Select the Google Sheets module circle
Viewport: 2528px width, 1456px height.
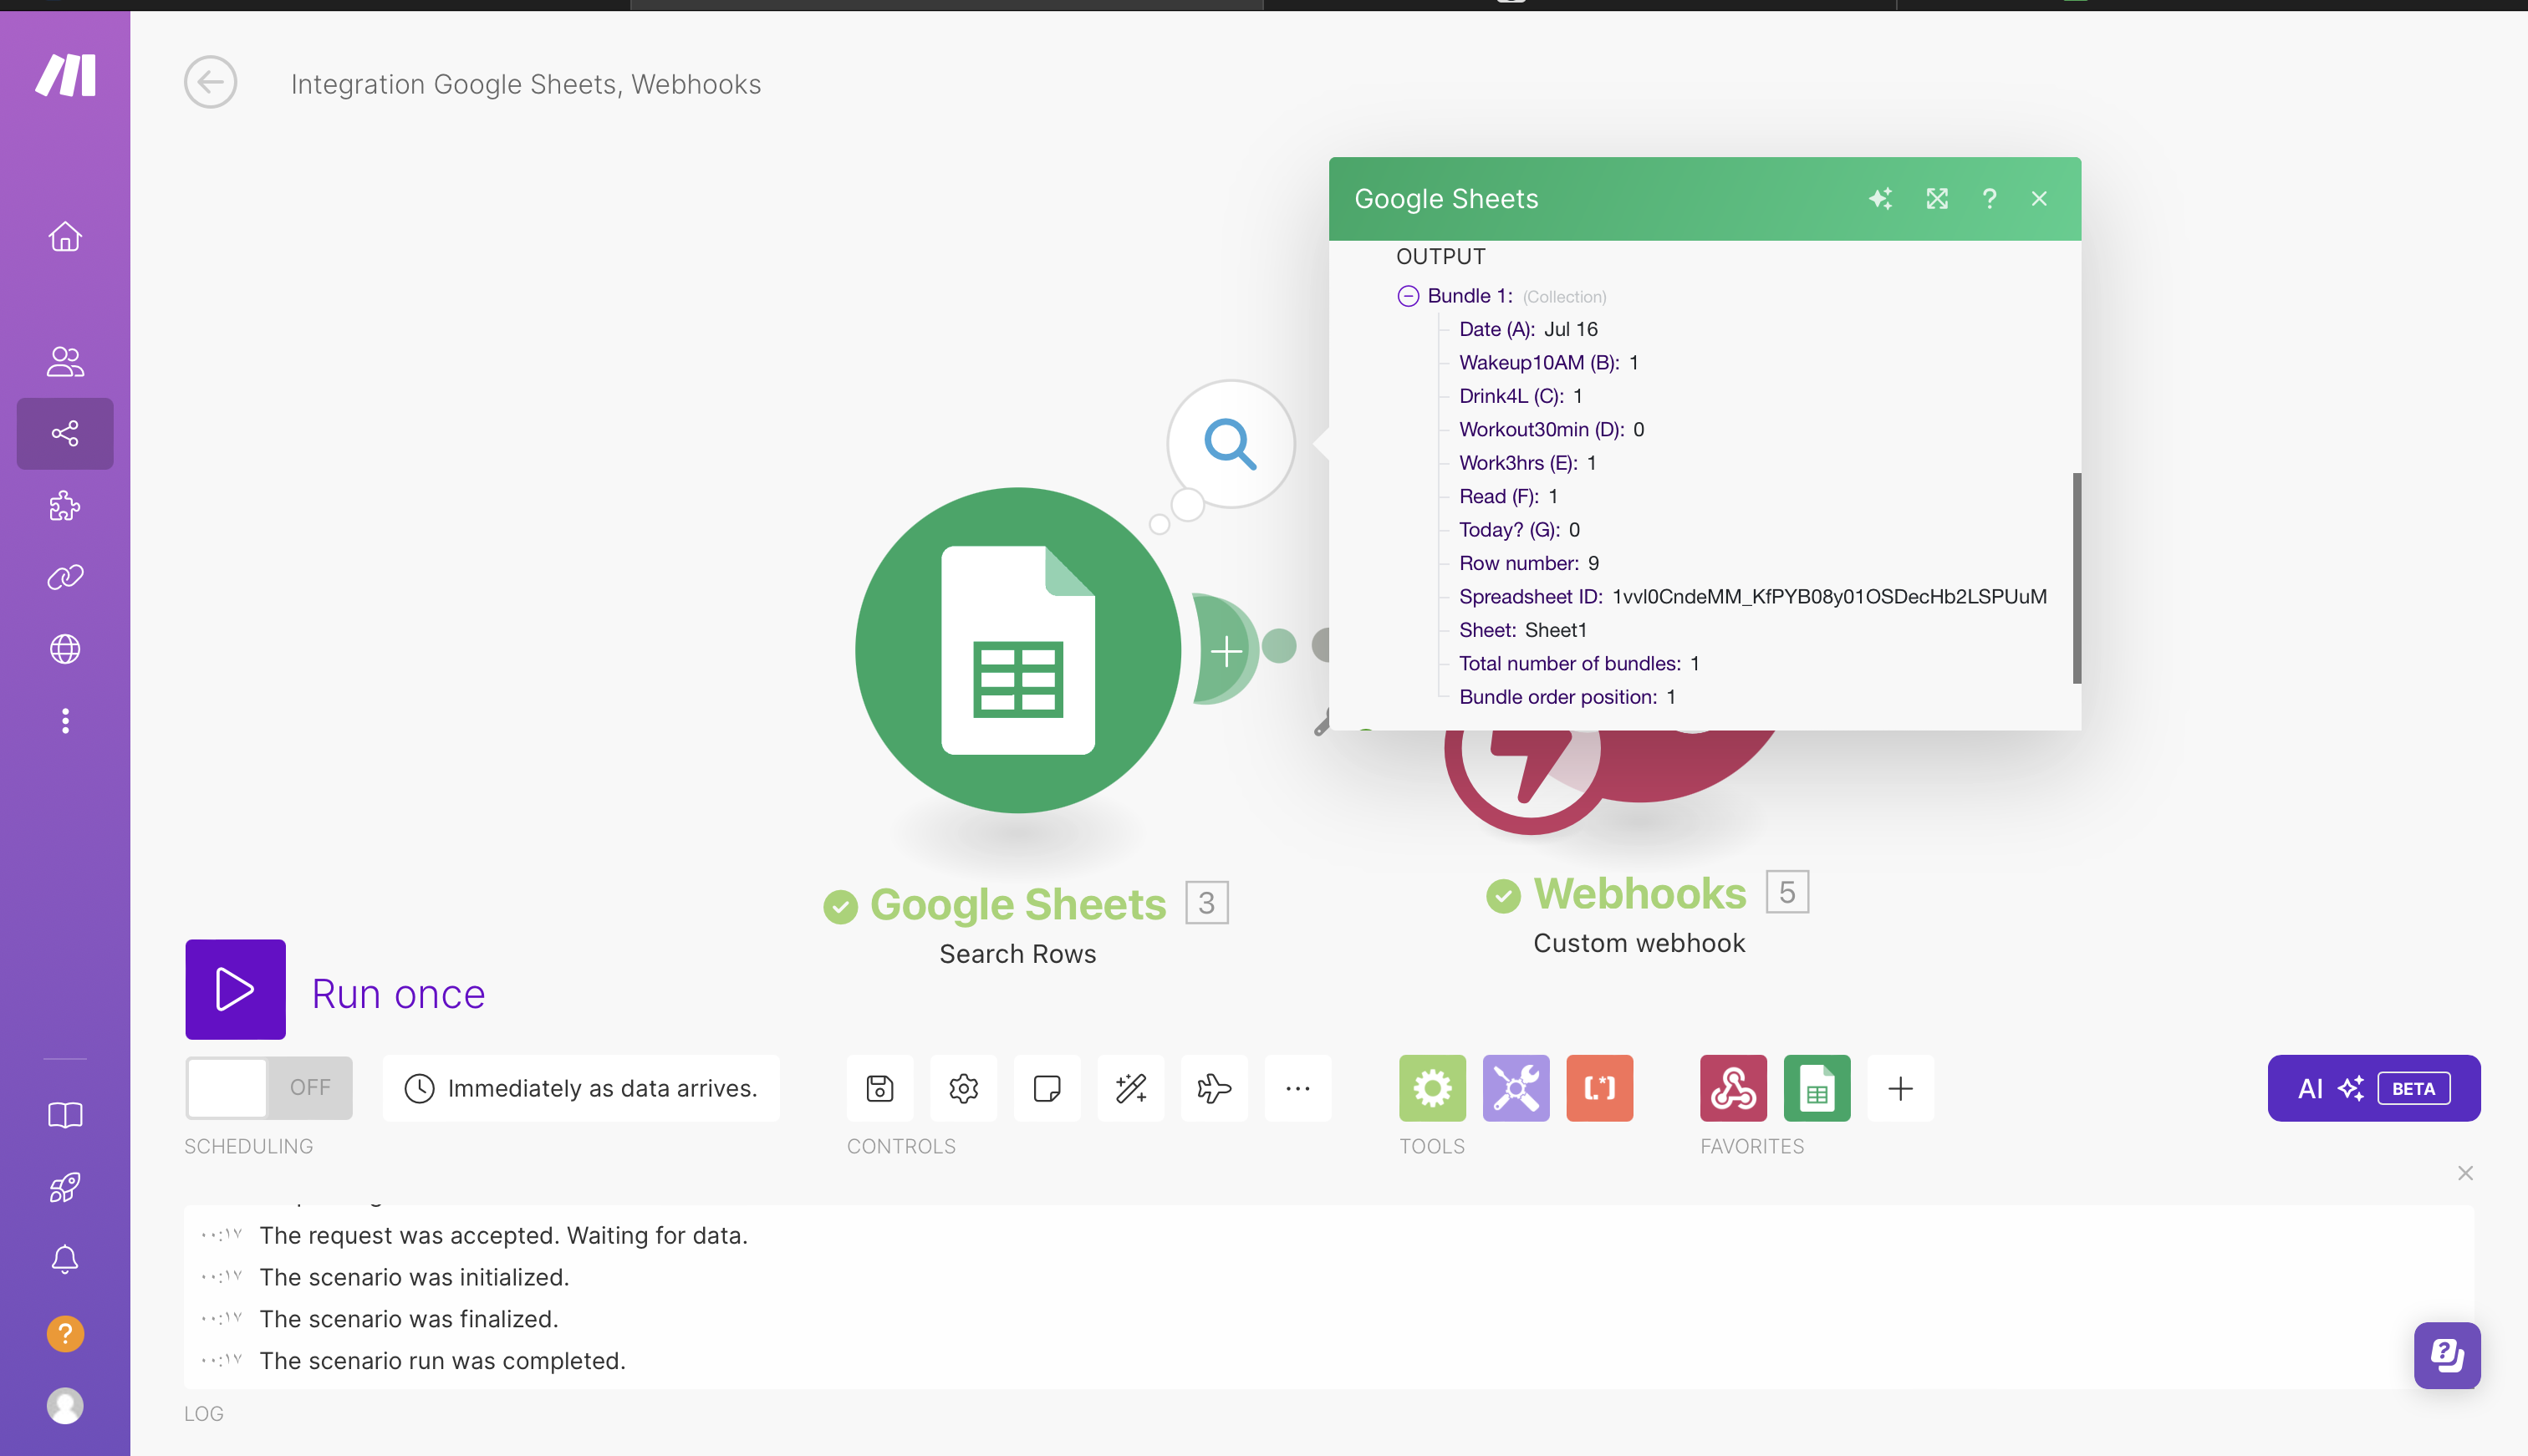[x=1018, y=650]
